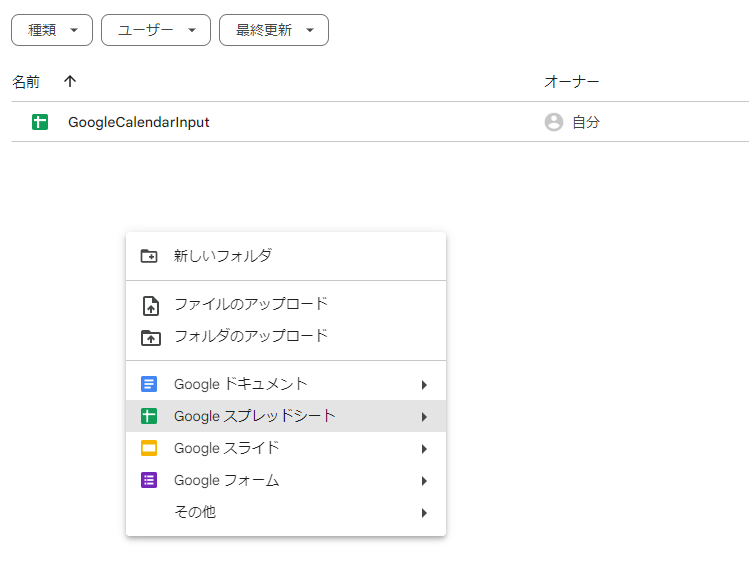Screen dimensions: 749x571
Task: Click the green Sheets icon in menu
Action: point(149,416)
